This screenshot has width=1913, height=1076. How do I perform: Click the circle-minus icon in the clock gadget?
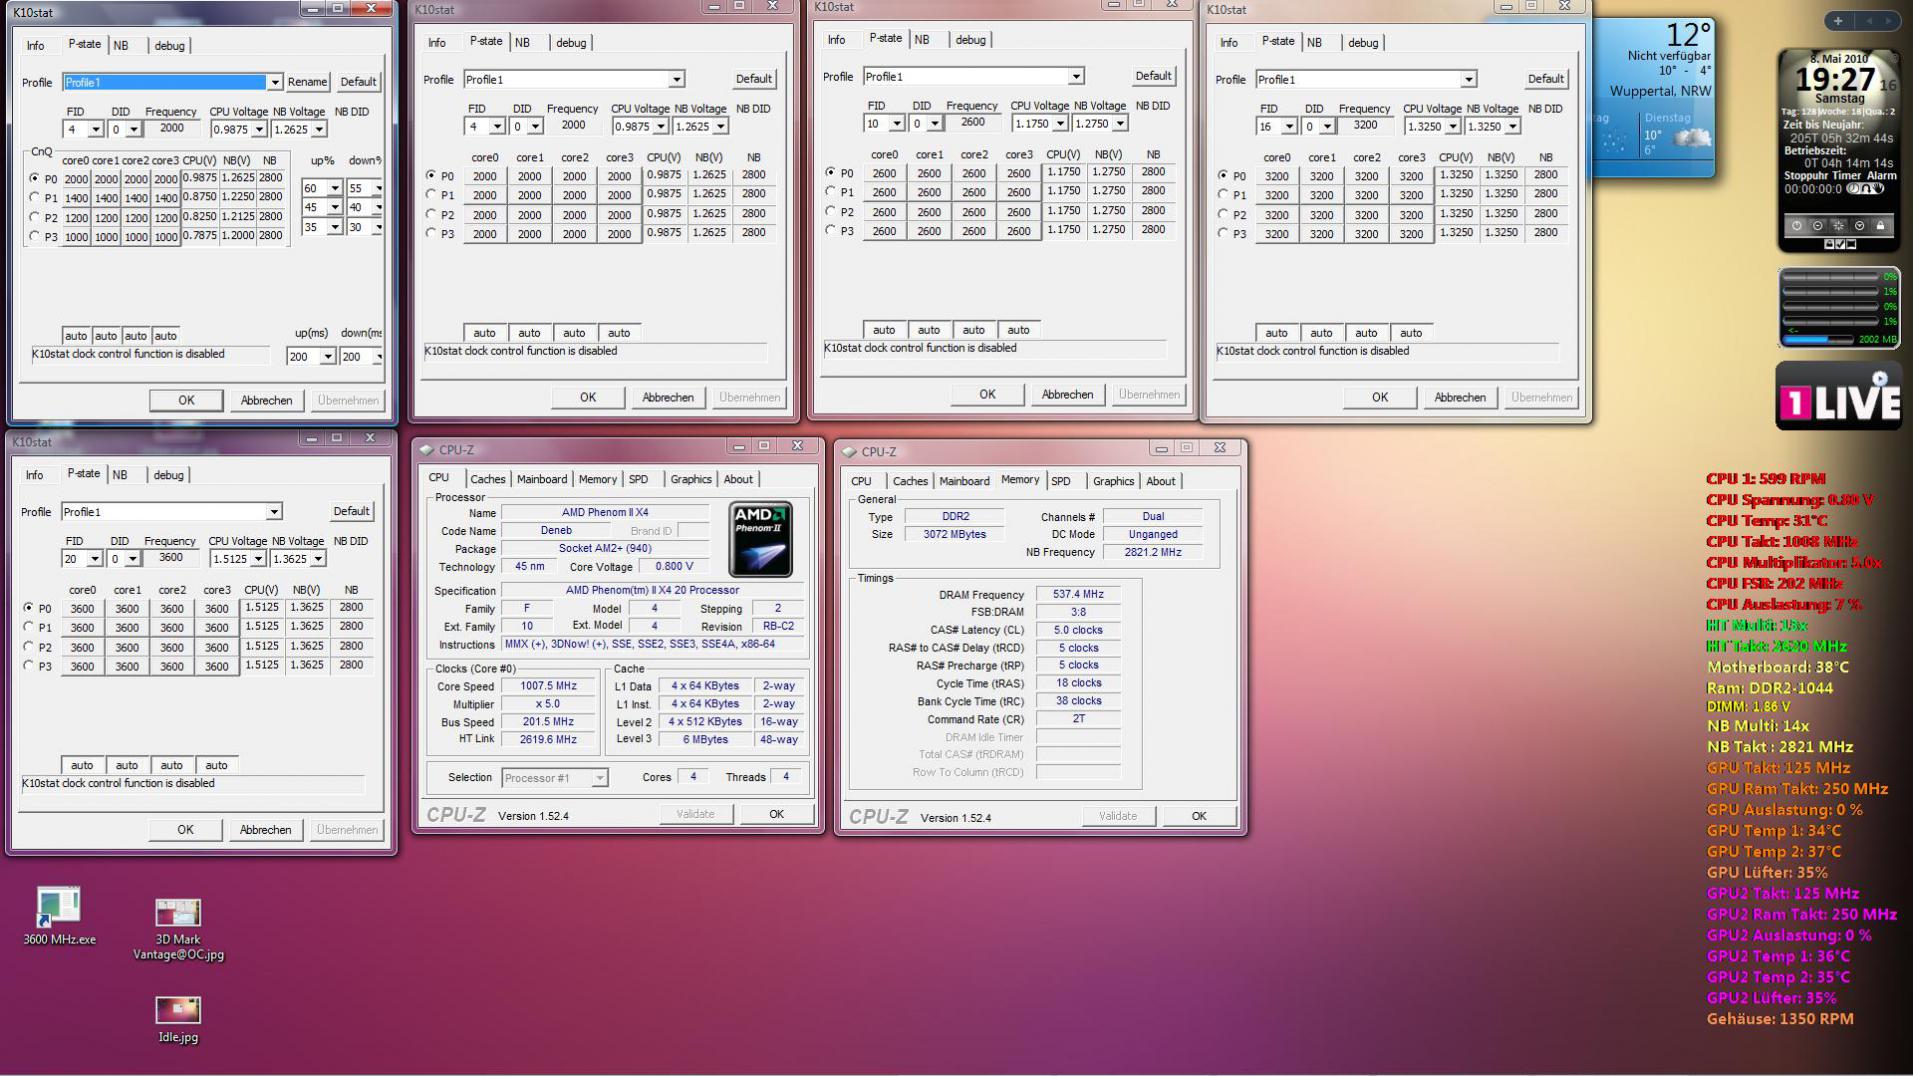coord(1817,226)
